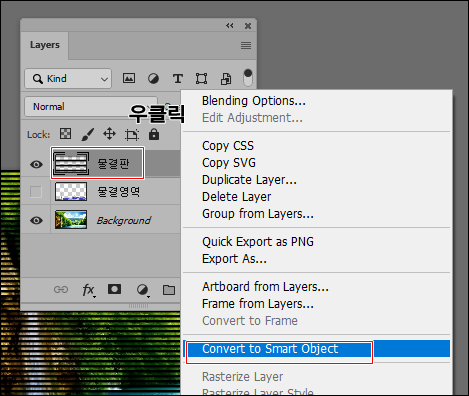Select the 물결판 layer name
The image size is (469, 396).
113,164
